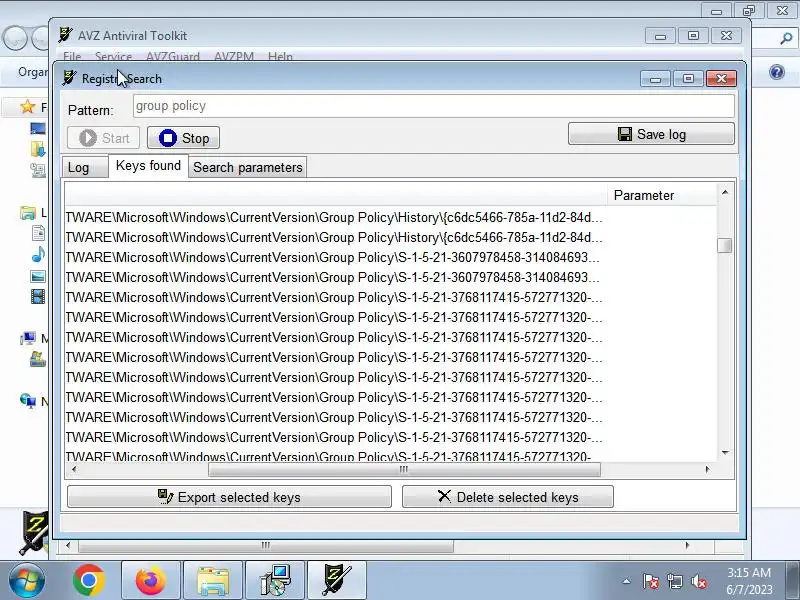Click Pictures icon in Explorer sidebar
Screen dimensions: 800x600
point(38,277)
